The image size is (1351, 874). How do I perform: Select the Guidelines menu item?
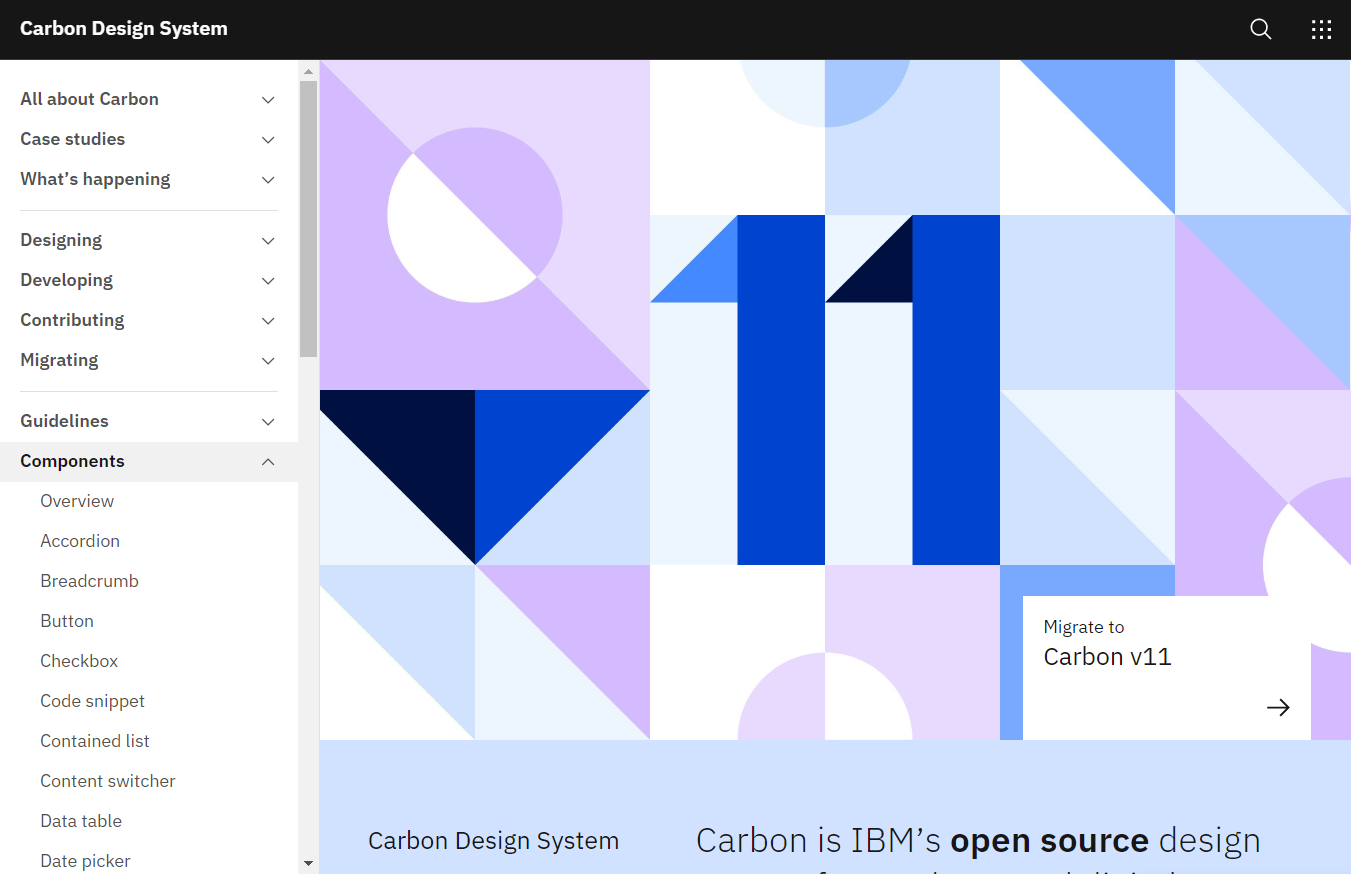pyautogui.click(x=149, y=421)
